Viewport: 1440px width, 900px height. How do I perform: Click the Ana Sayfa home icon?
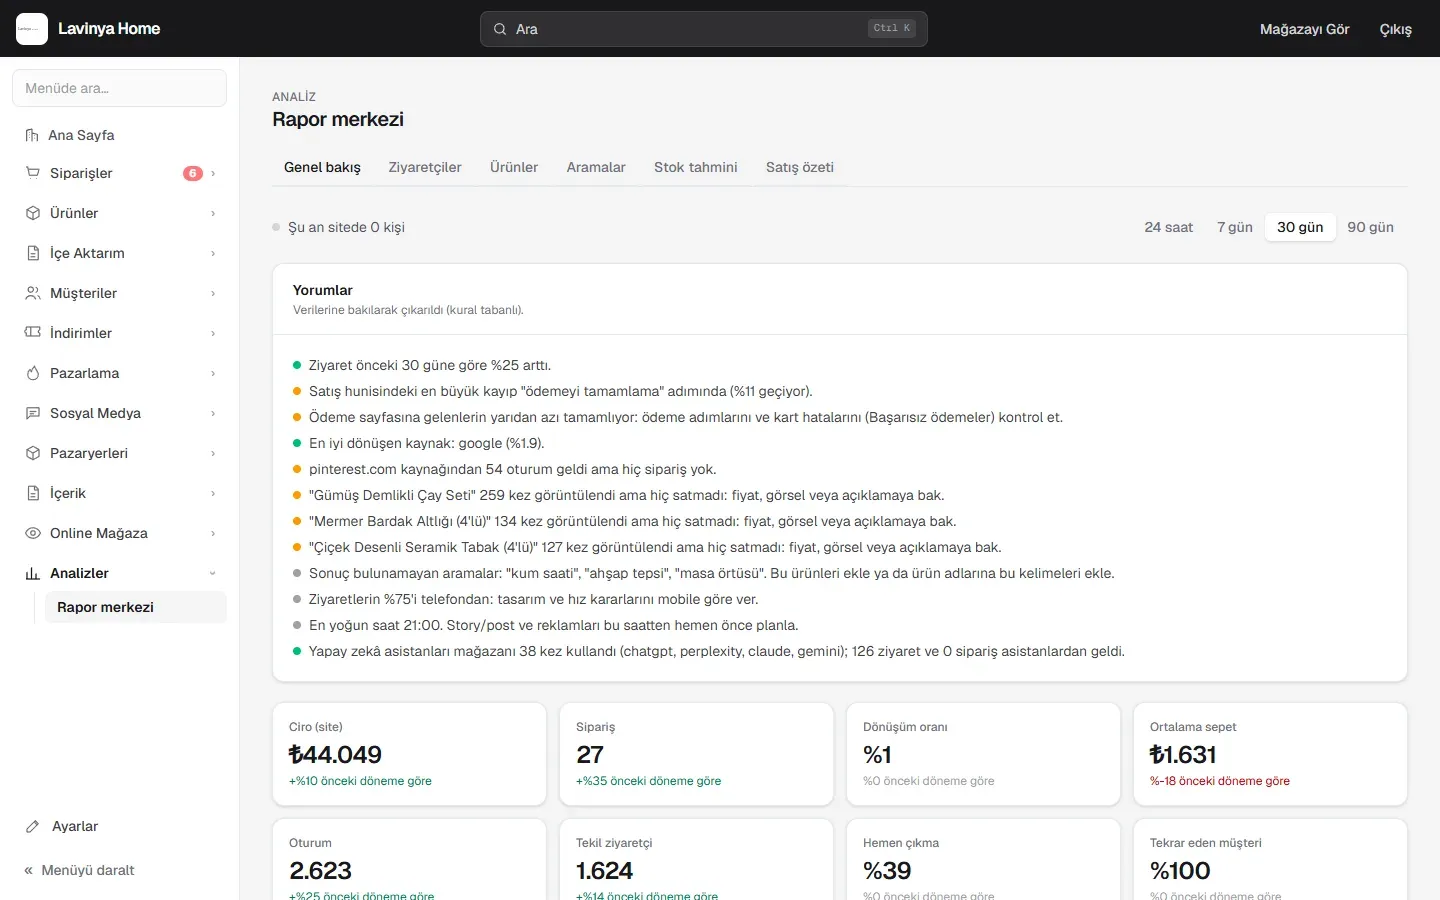[32, 135]
